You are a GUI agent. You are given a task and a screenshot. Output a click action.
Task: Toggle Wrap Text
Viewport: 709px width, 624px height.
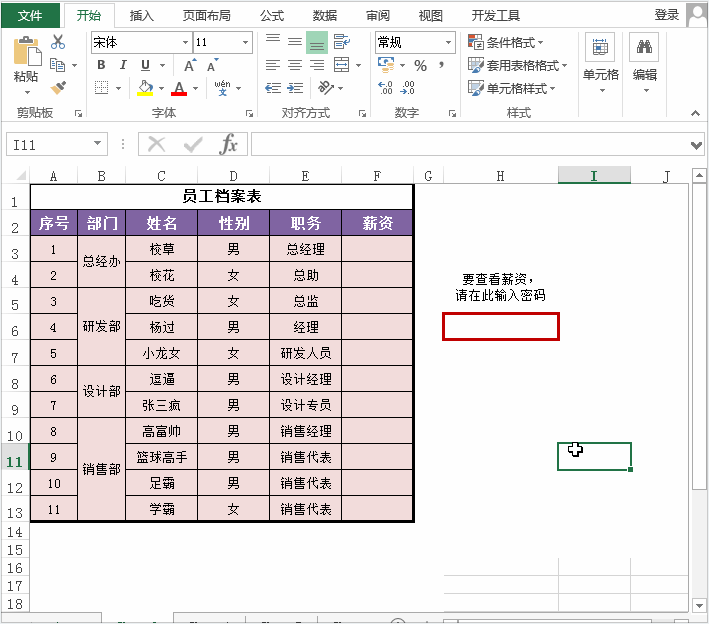pyautogui.click(x=342, y=42)
